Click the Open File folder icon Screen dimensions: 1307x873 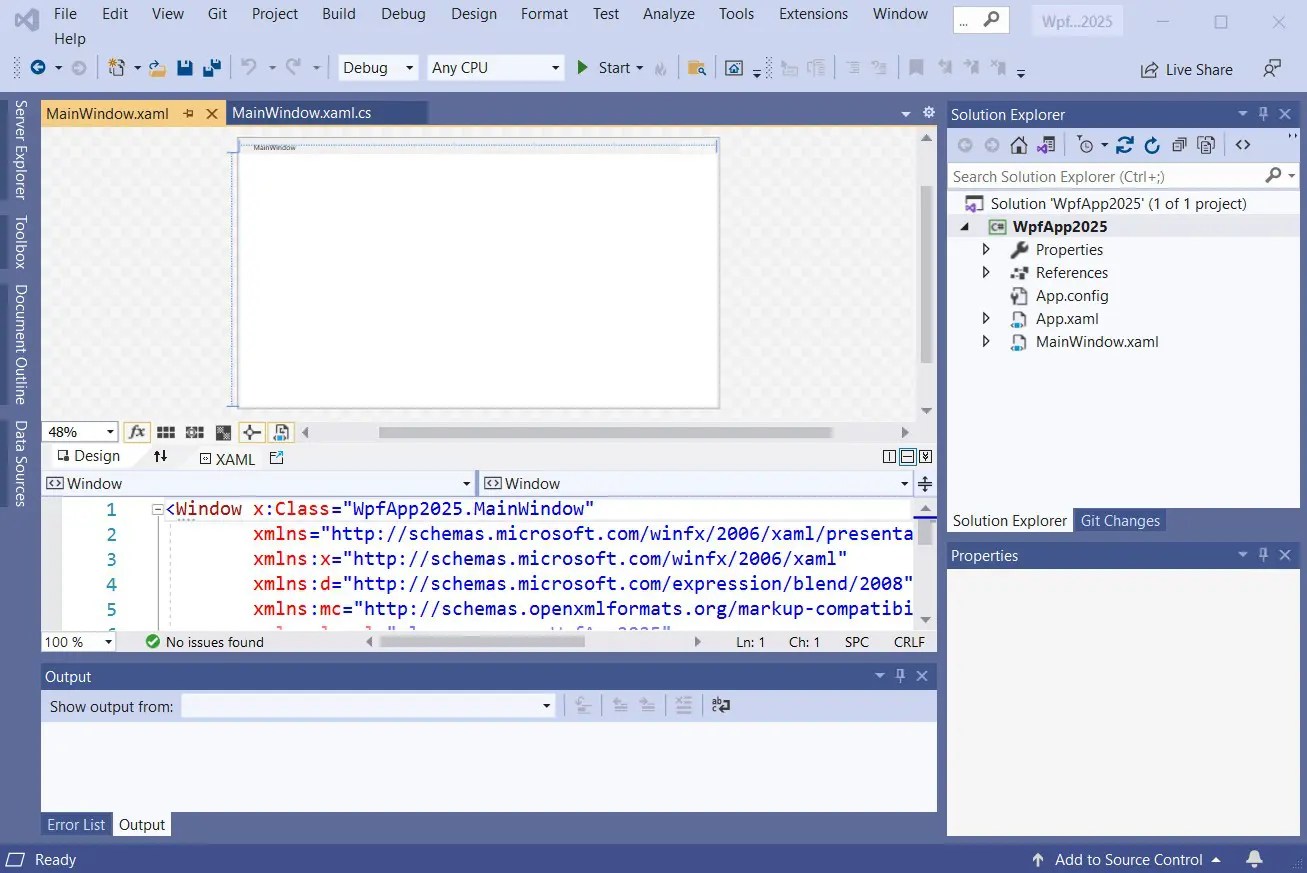[x=157, y=68]
